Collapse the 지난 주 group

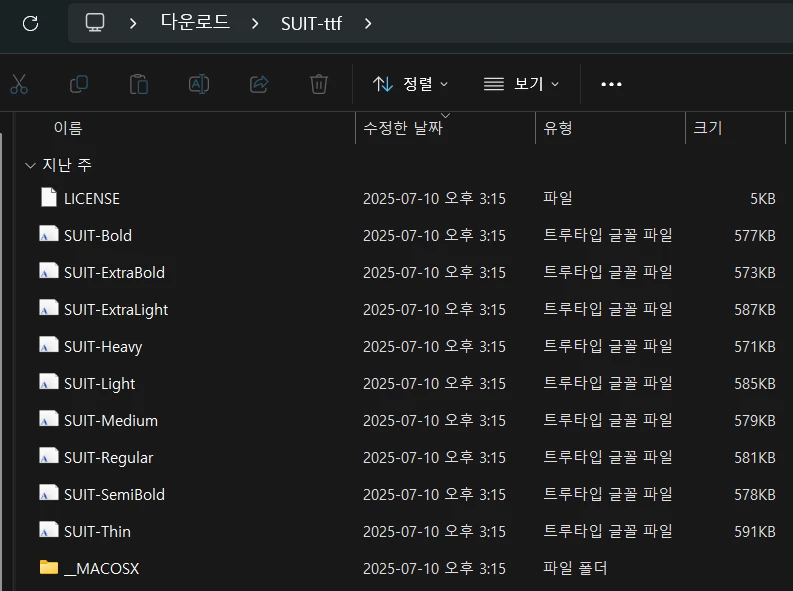point(30,165)
